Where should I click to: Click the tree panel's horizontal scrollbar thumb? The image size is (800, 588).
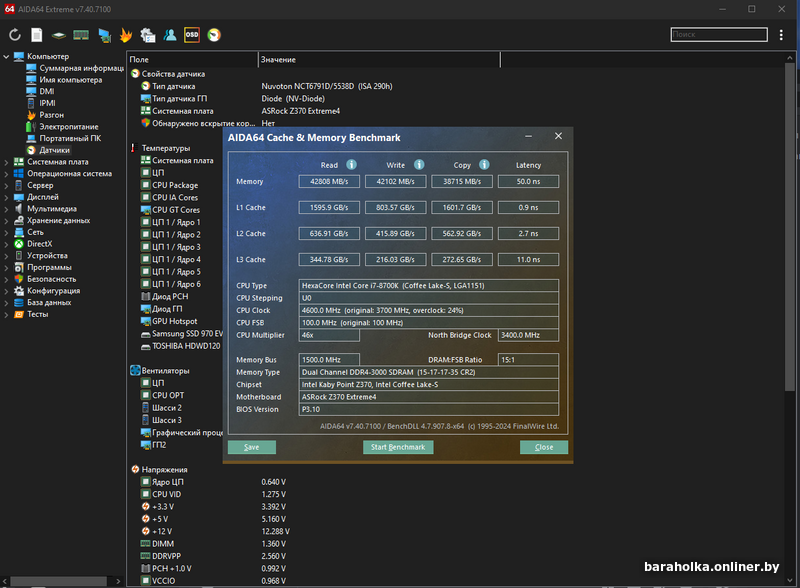click(59, 581)
